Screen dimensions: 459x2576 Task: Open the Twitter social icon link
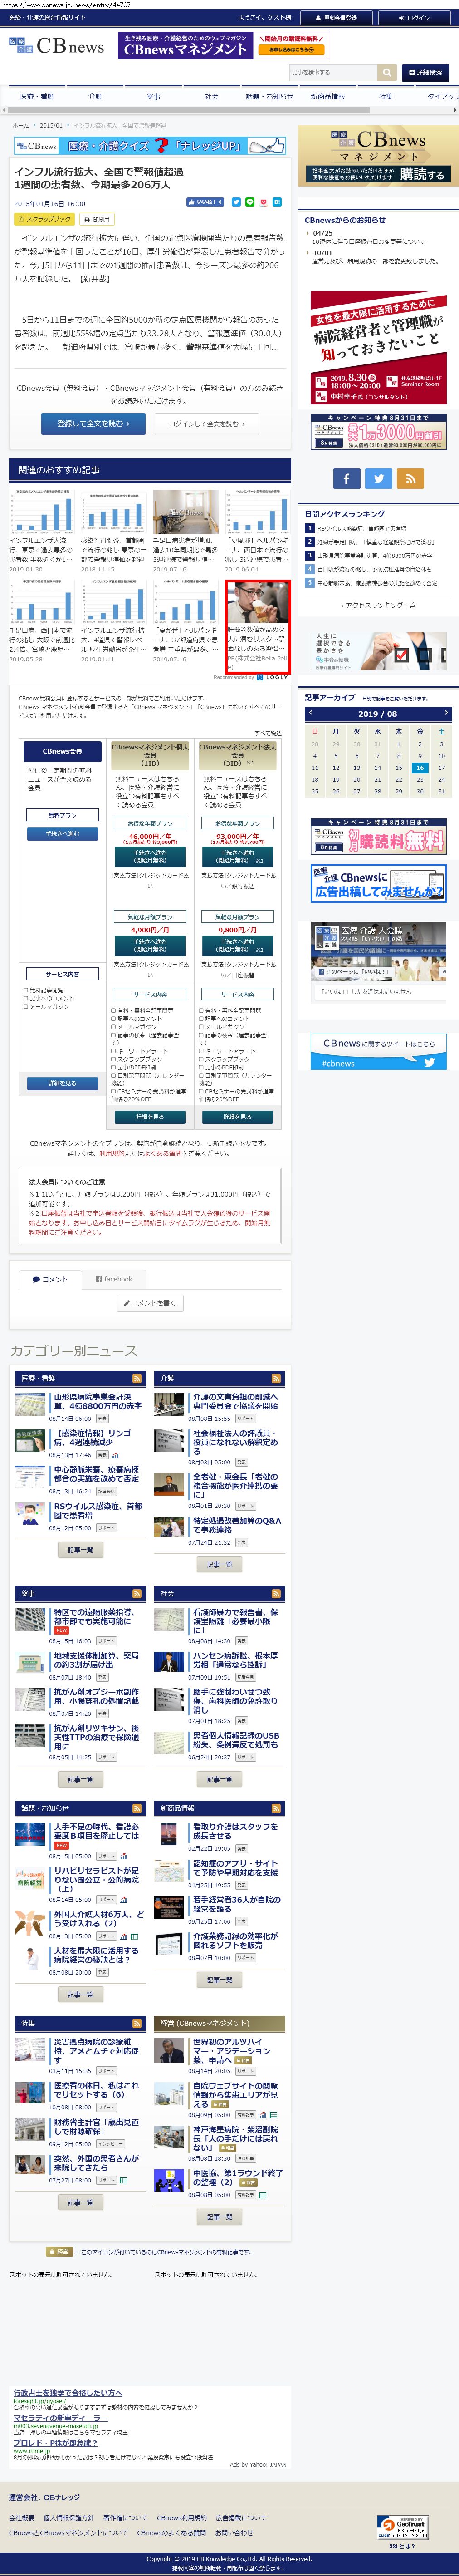click(379, 478)
